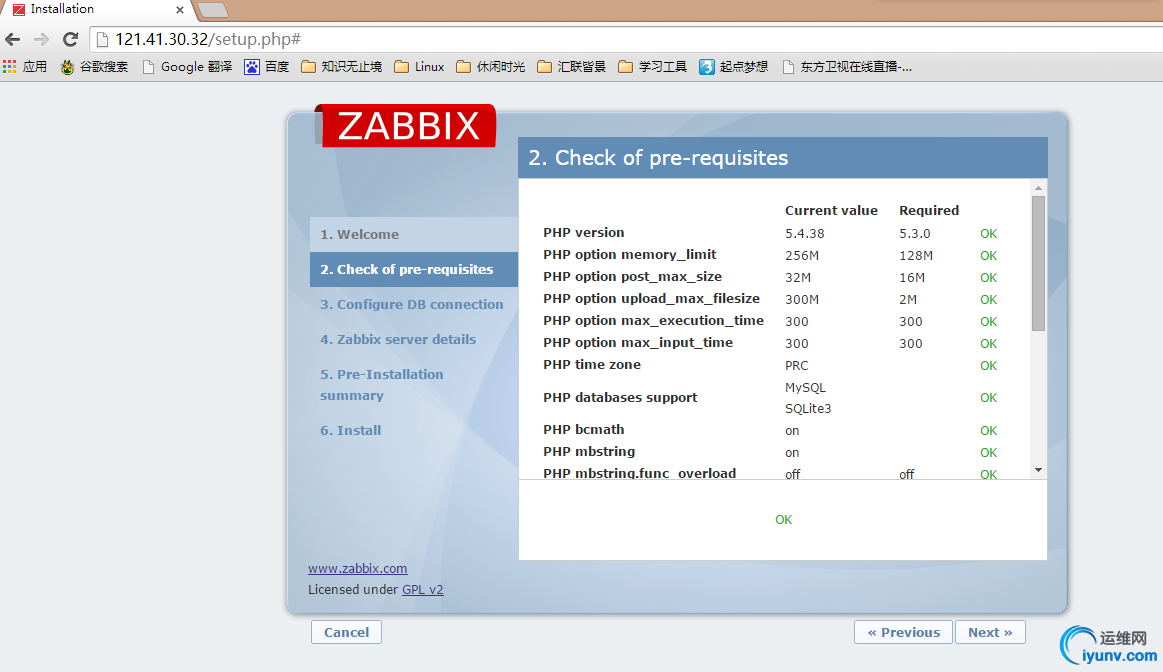Click the 2. Check of pre-requisites heading
This screenshot has height=672, width=1163.
coord(658,158)
